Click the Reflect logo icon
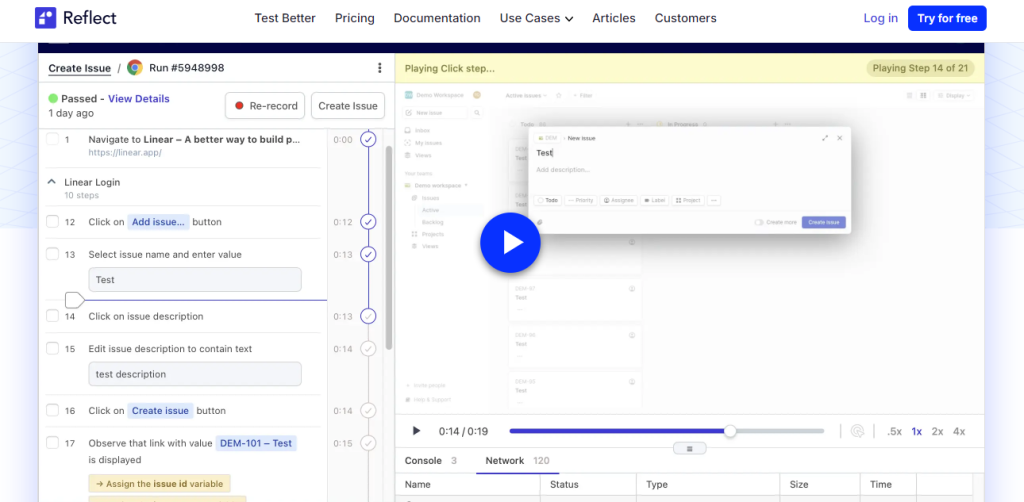The image size is (1024, 502). 46,18
